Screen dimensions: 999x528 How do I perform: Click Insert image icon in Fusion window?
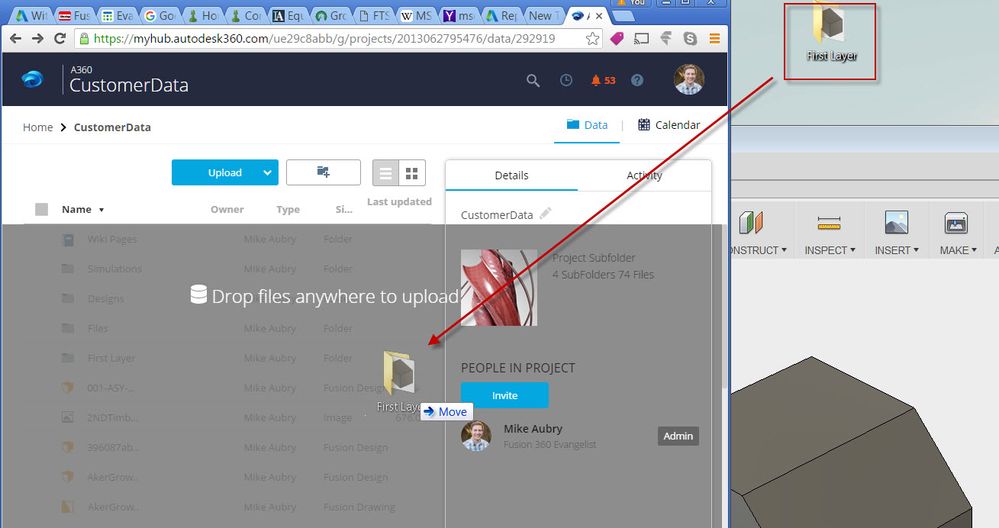896,223
